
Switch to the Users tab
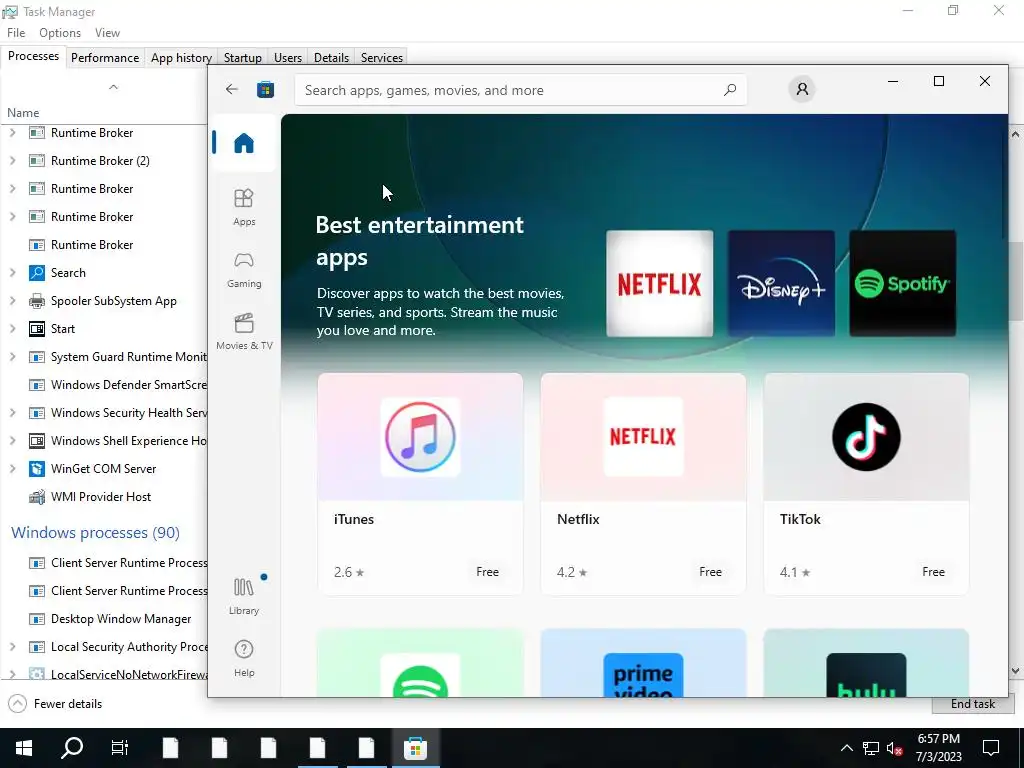[287, 57]
